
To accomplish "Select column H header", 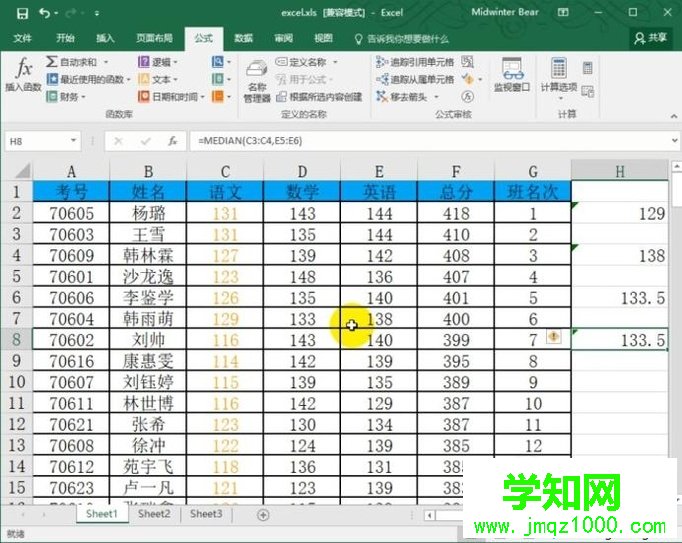I will click(620, 171).
